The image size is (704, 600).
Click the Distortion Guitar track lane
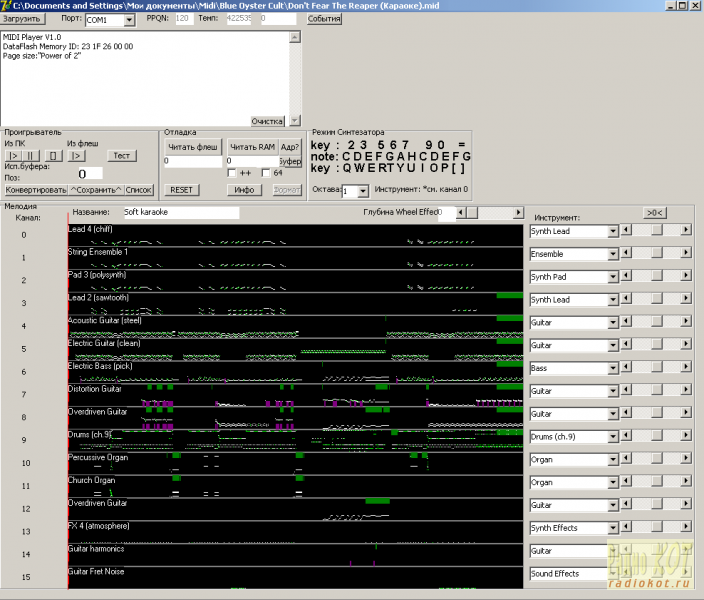[x=295, y=395]
